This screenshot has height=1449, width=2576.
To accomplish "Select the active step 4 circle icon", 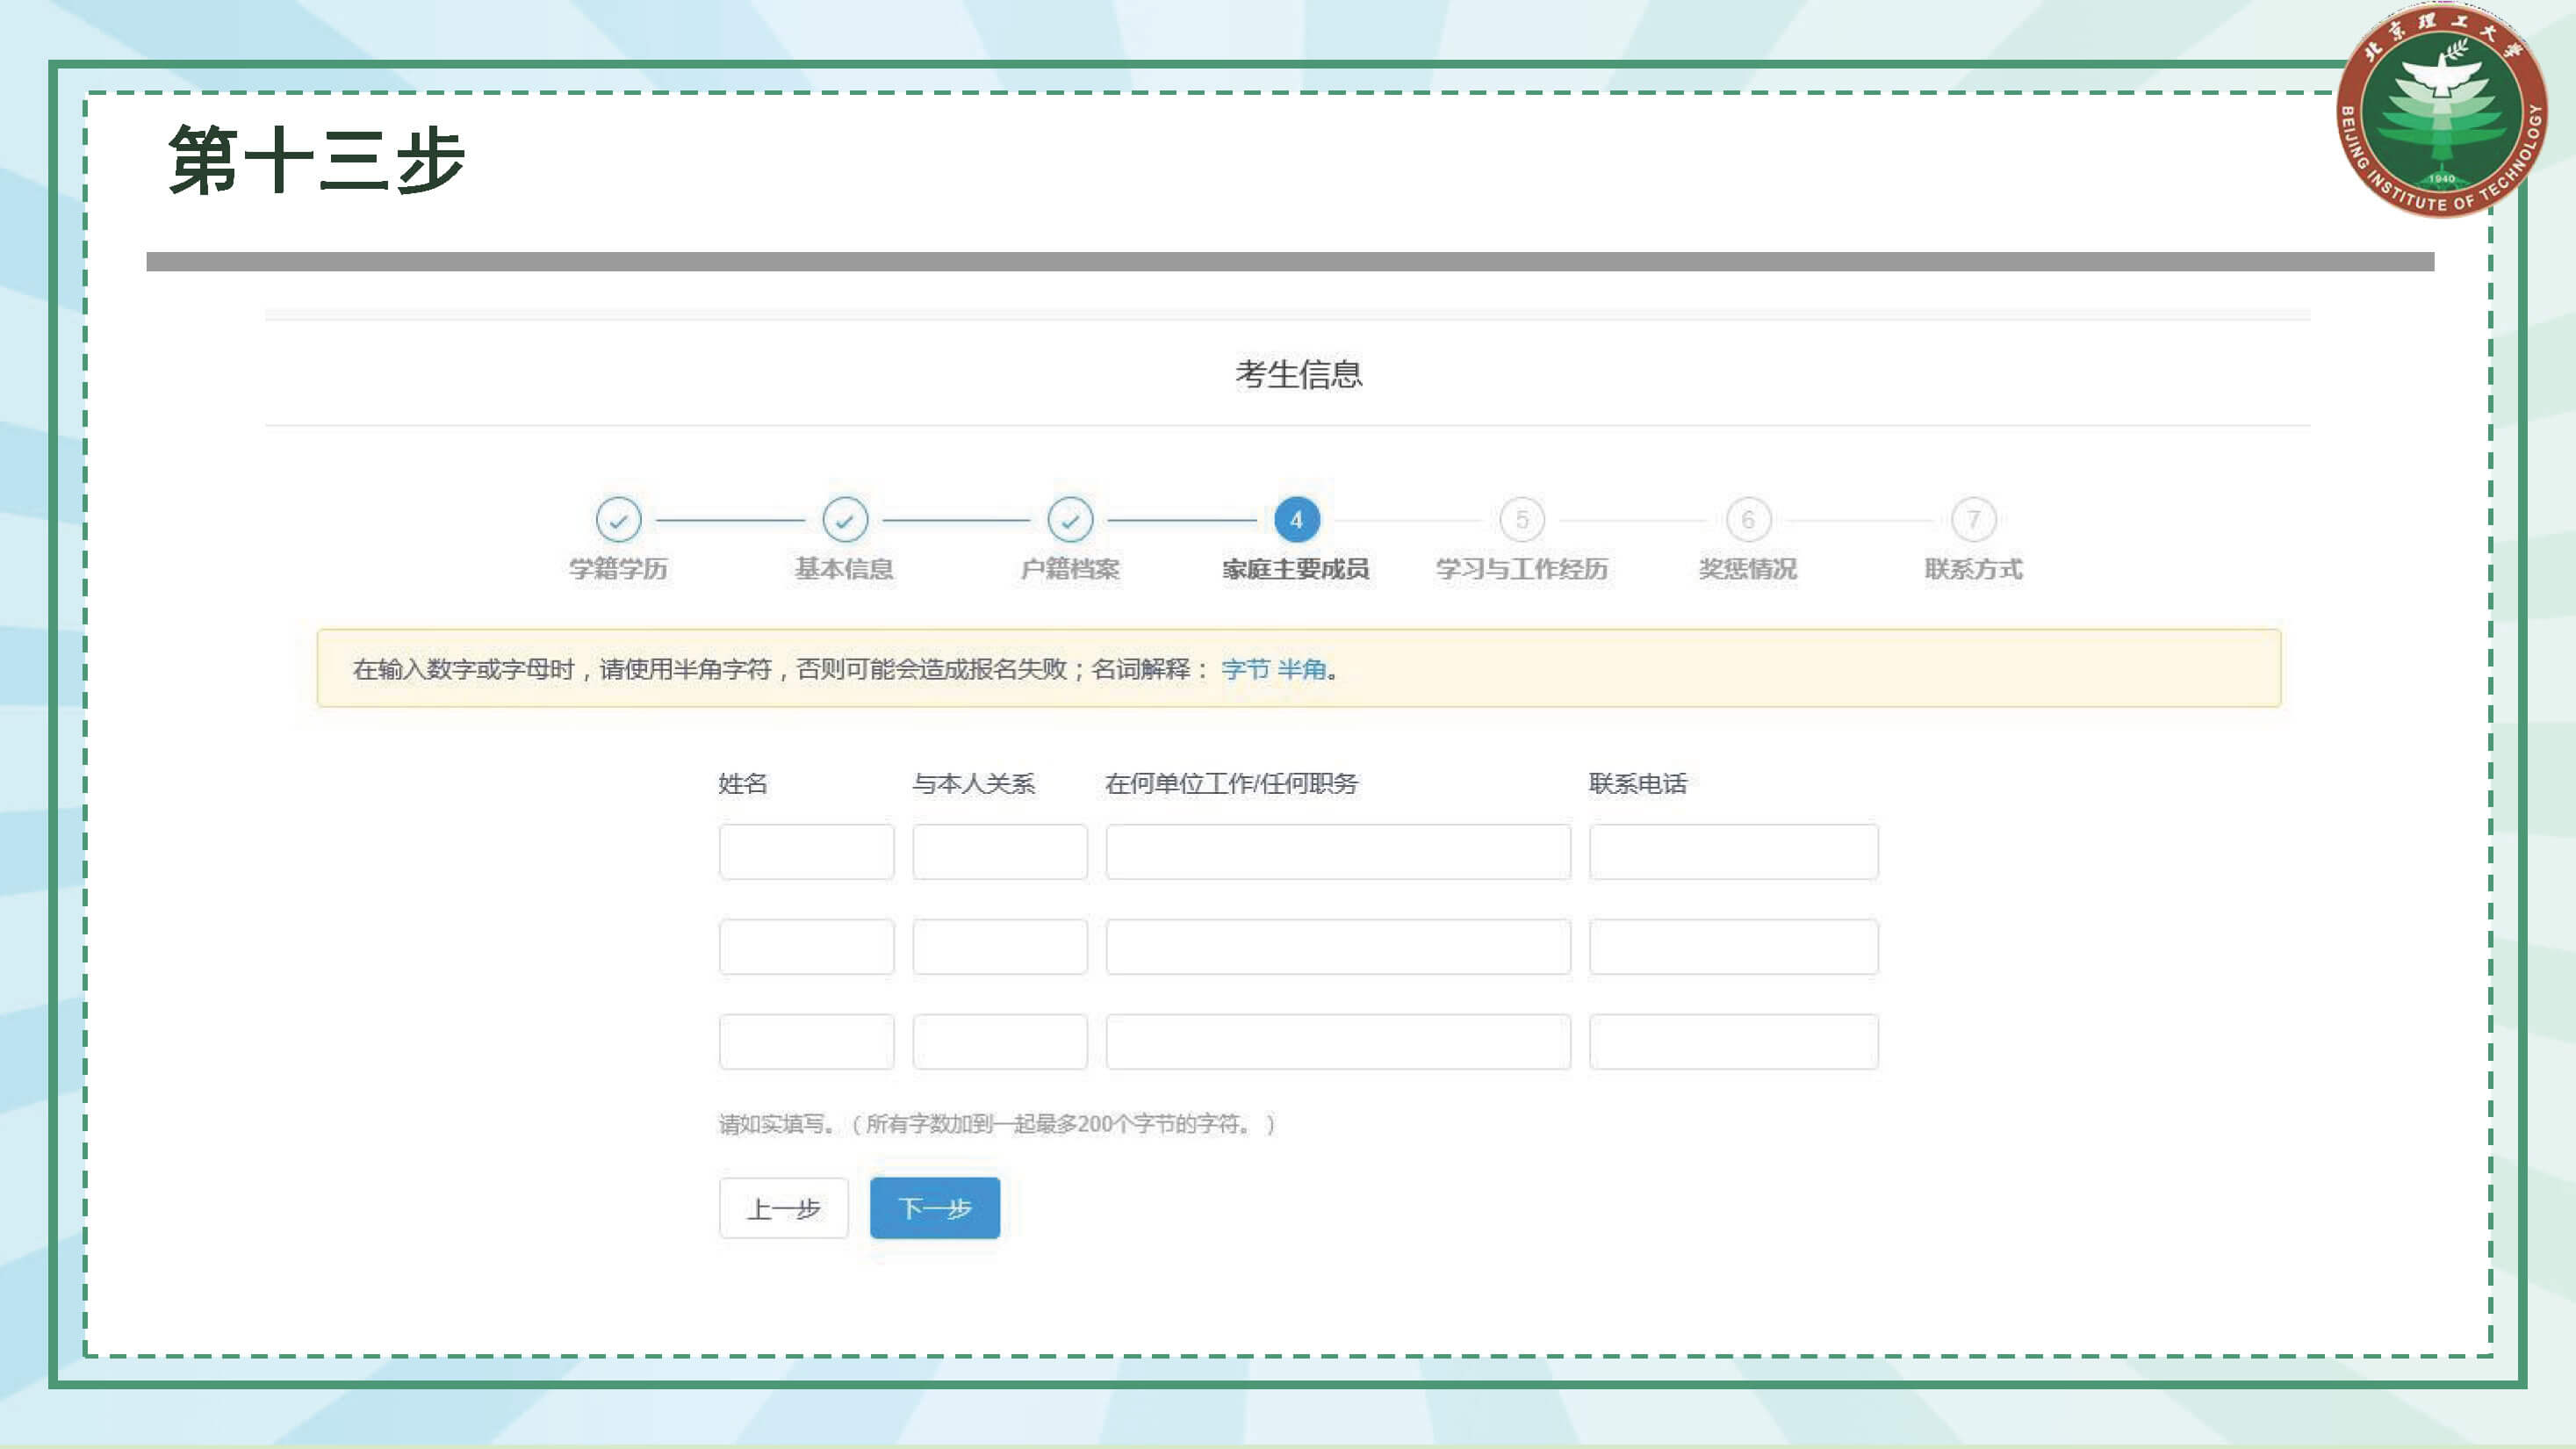I will pyautogui.click(x=1296, y=520).
